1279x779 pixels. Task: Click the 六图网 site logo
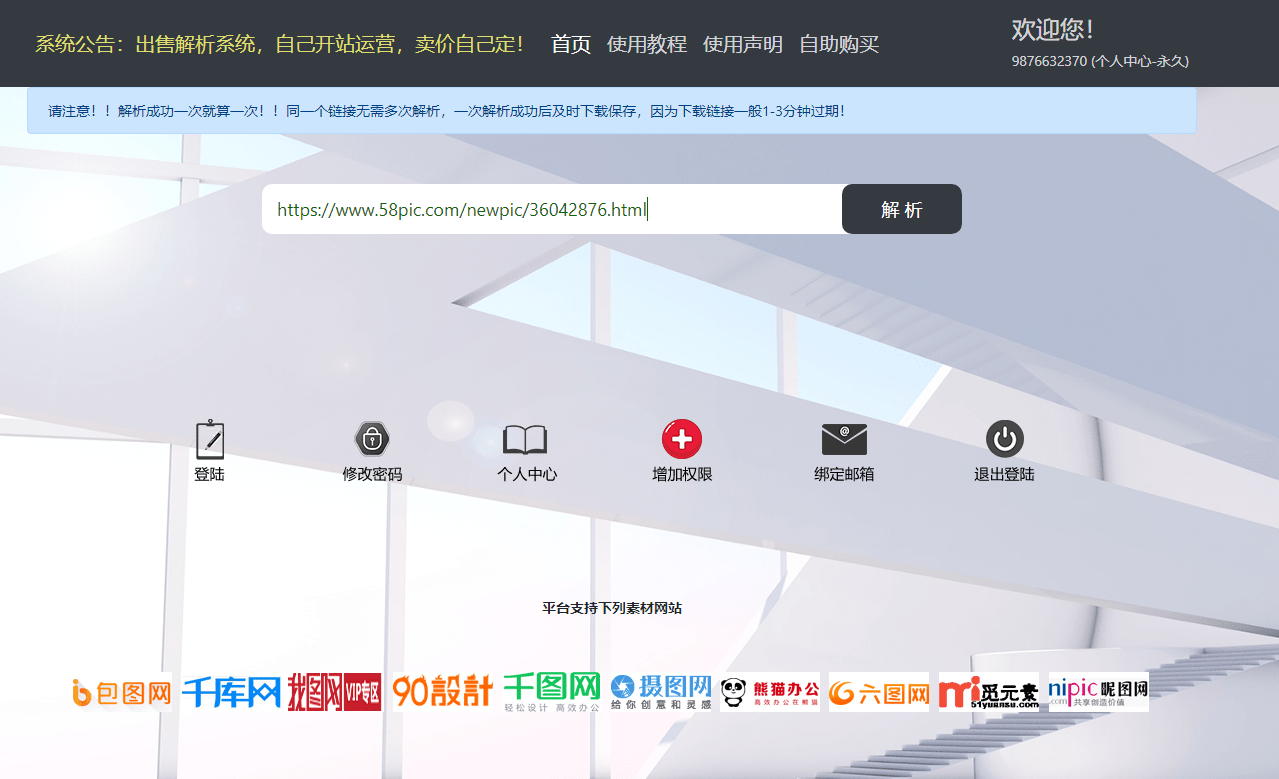[x=878, y=691]
